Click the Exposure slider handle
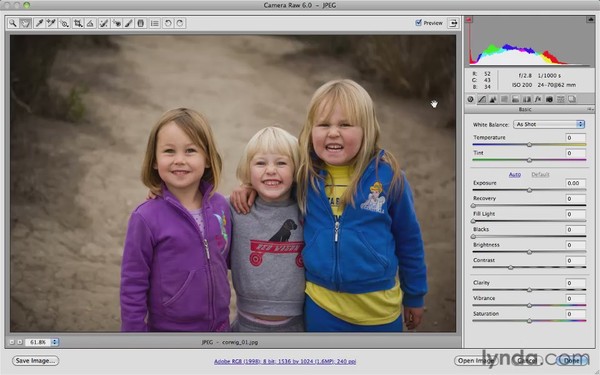Viewport: 600px width, 375px height. tap(530, 190)
